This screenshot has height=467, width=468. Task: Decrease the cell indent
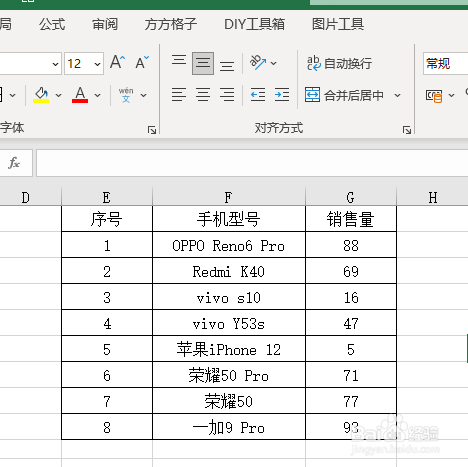(x=258, y=95)
